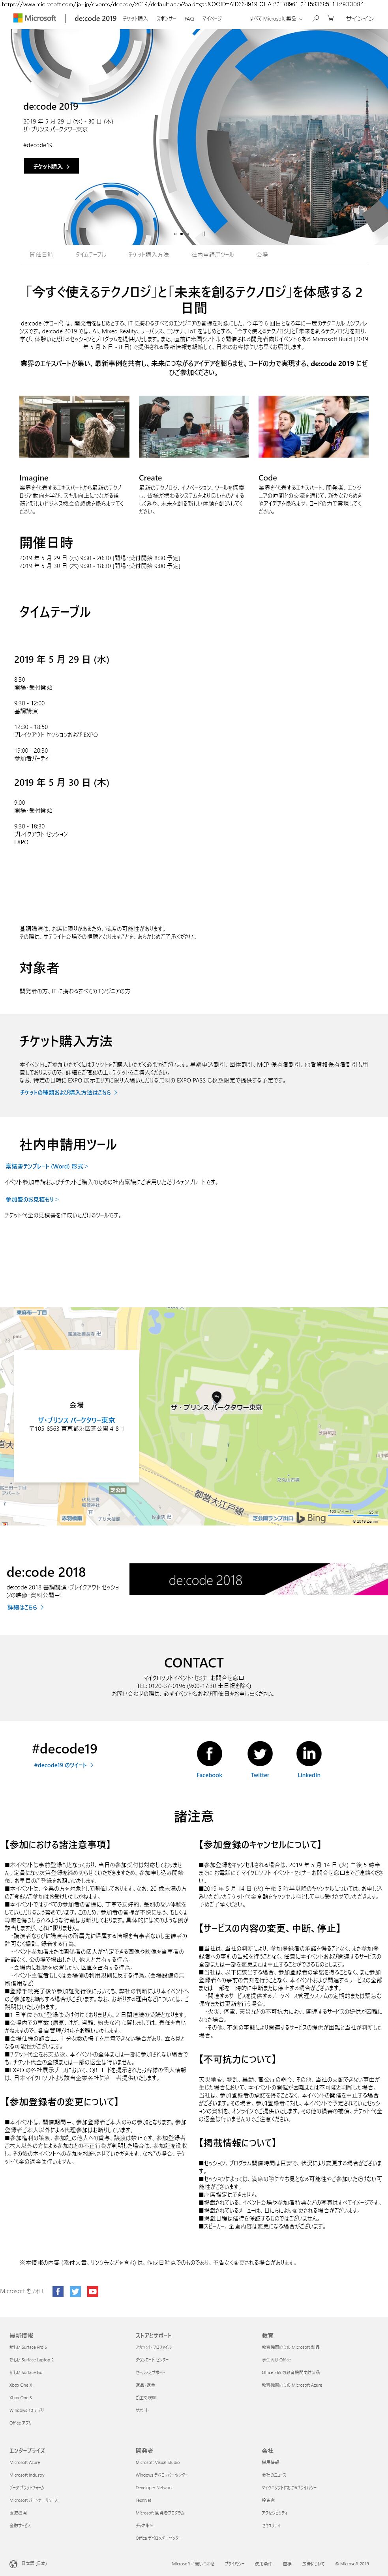Click the 諸注意 heading
This screenshot has width=388, height=2576.
[194, 1815]
